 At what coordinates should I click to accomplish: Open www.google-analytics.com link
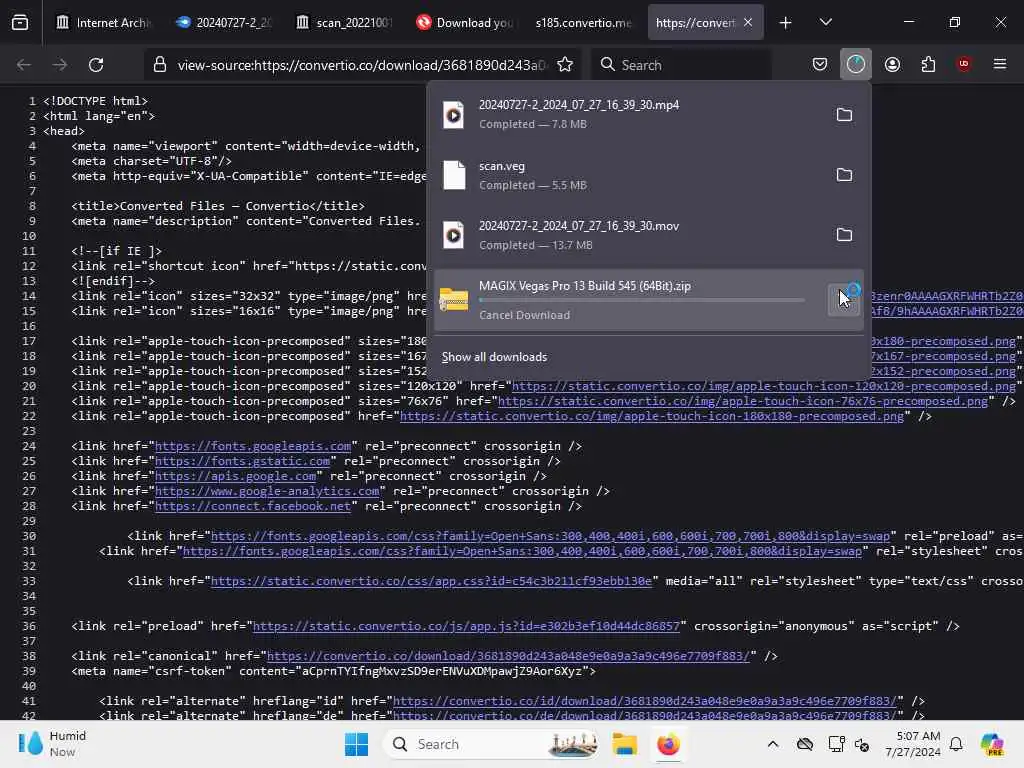[267, 491]
